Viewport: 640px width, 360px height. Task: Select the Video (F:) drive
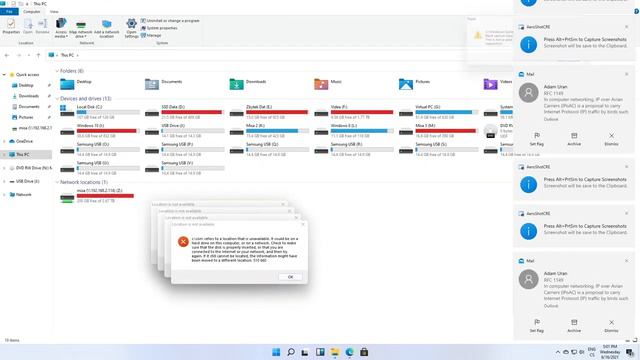point(354,112)
